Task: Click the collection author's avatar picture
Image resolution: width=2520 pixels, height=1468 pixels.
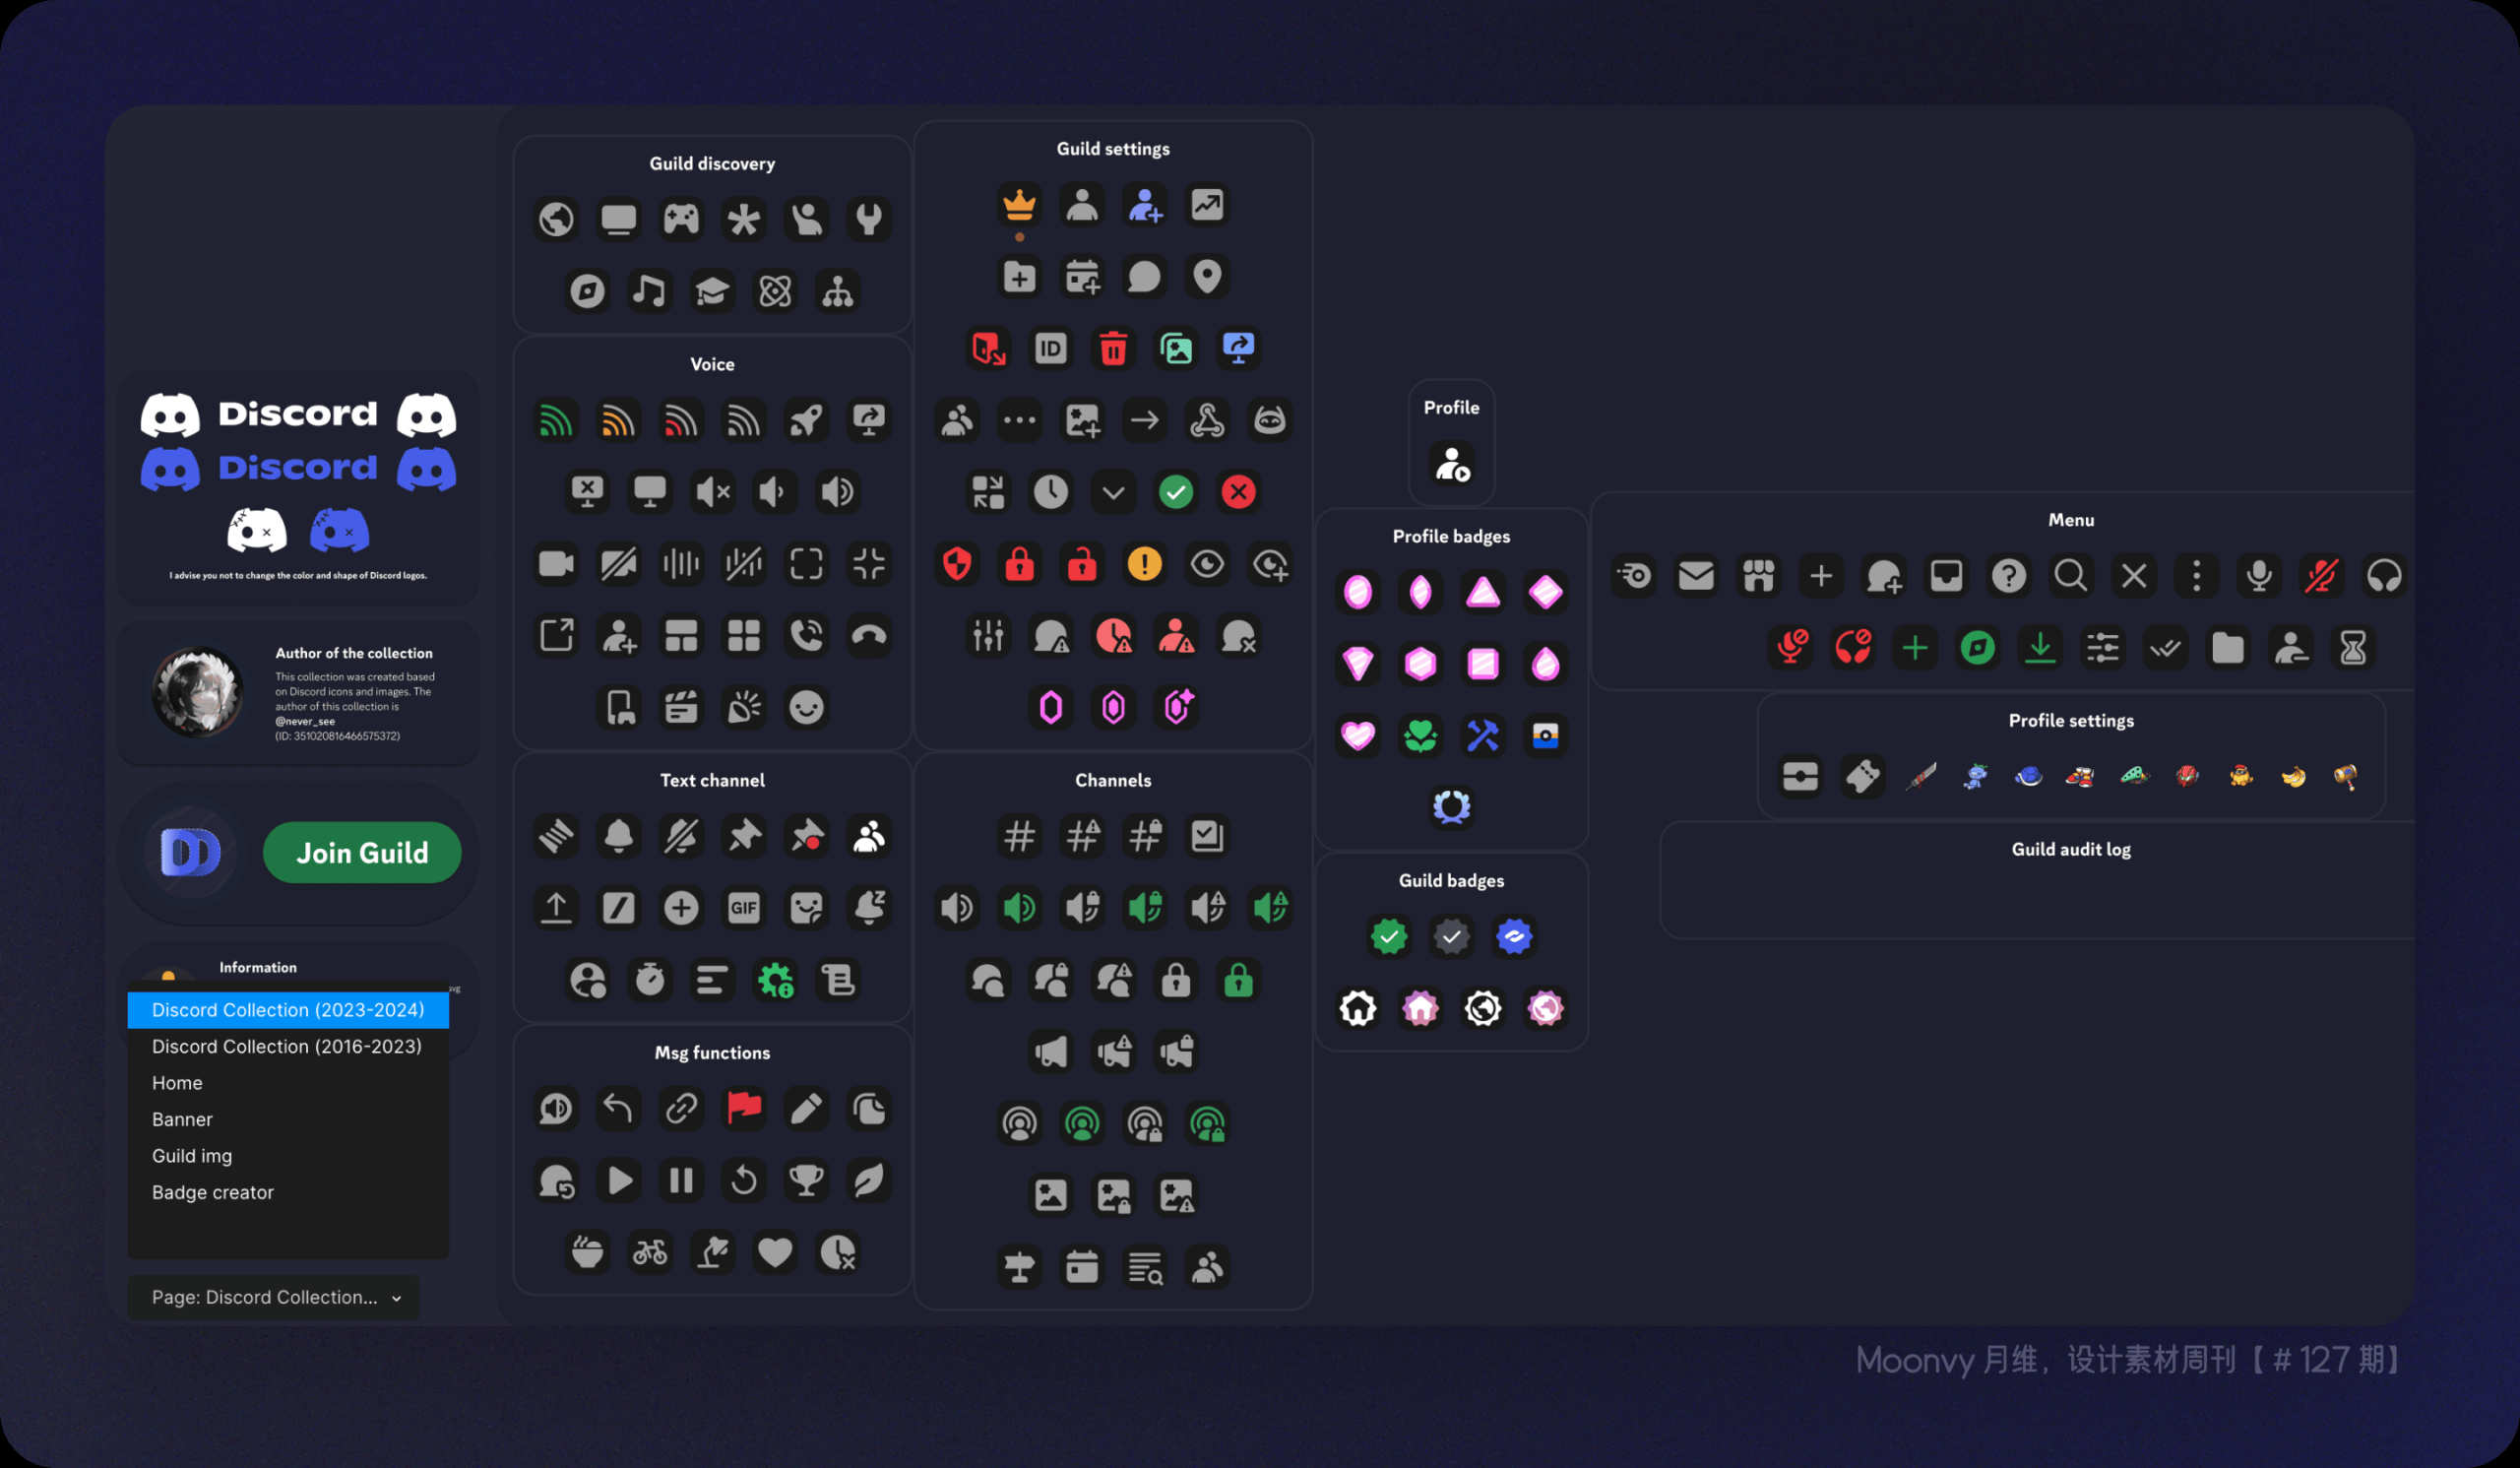Action: (x=197, y=692)
